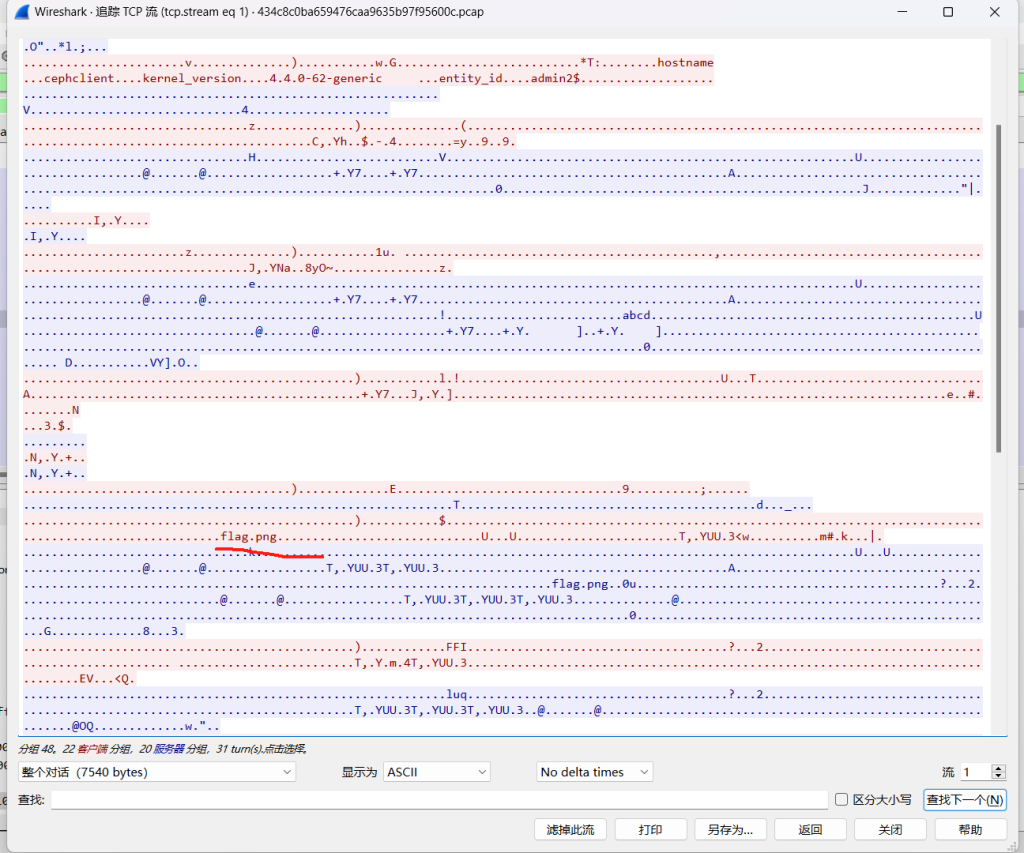Screen dimensions: 1024x853
Task: Enable the 区分大小写 case-sensitive checkbox
Action: pos(841,800)
